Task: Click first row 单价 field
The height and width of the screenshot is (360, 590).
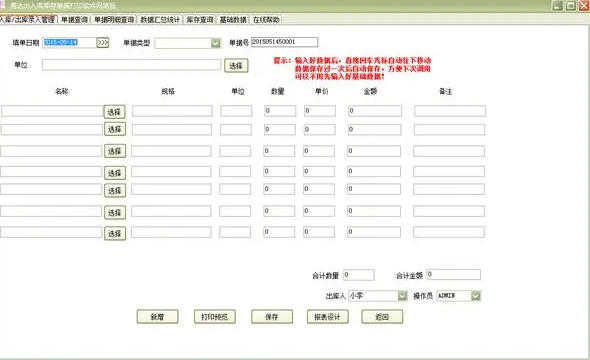Action: pos(319,111)
